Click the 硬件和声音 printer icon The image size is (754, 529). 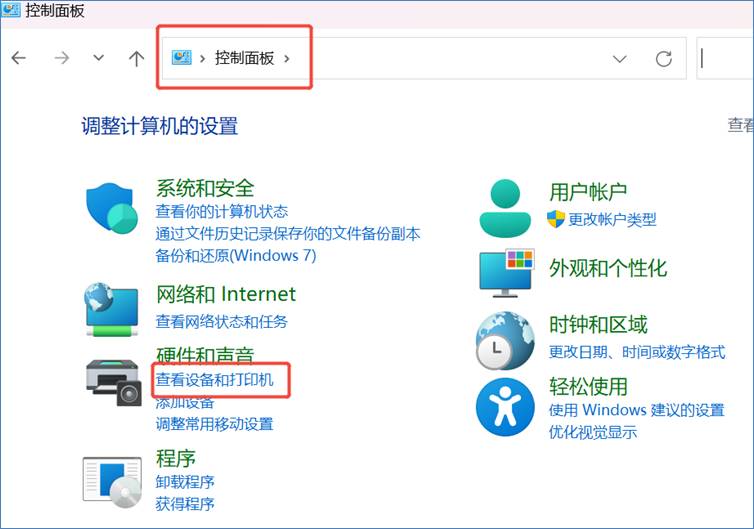click(114, 383)
